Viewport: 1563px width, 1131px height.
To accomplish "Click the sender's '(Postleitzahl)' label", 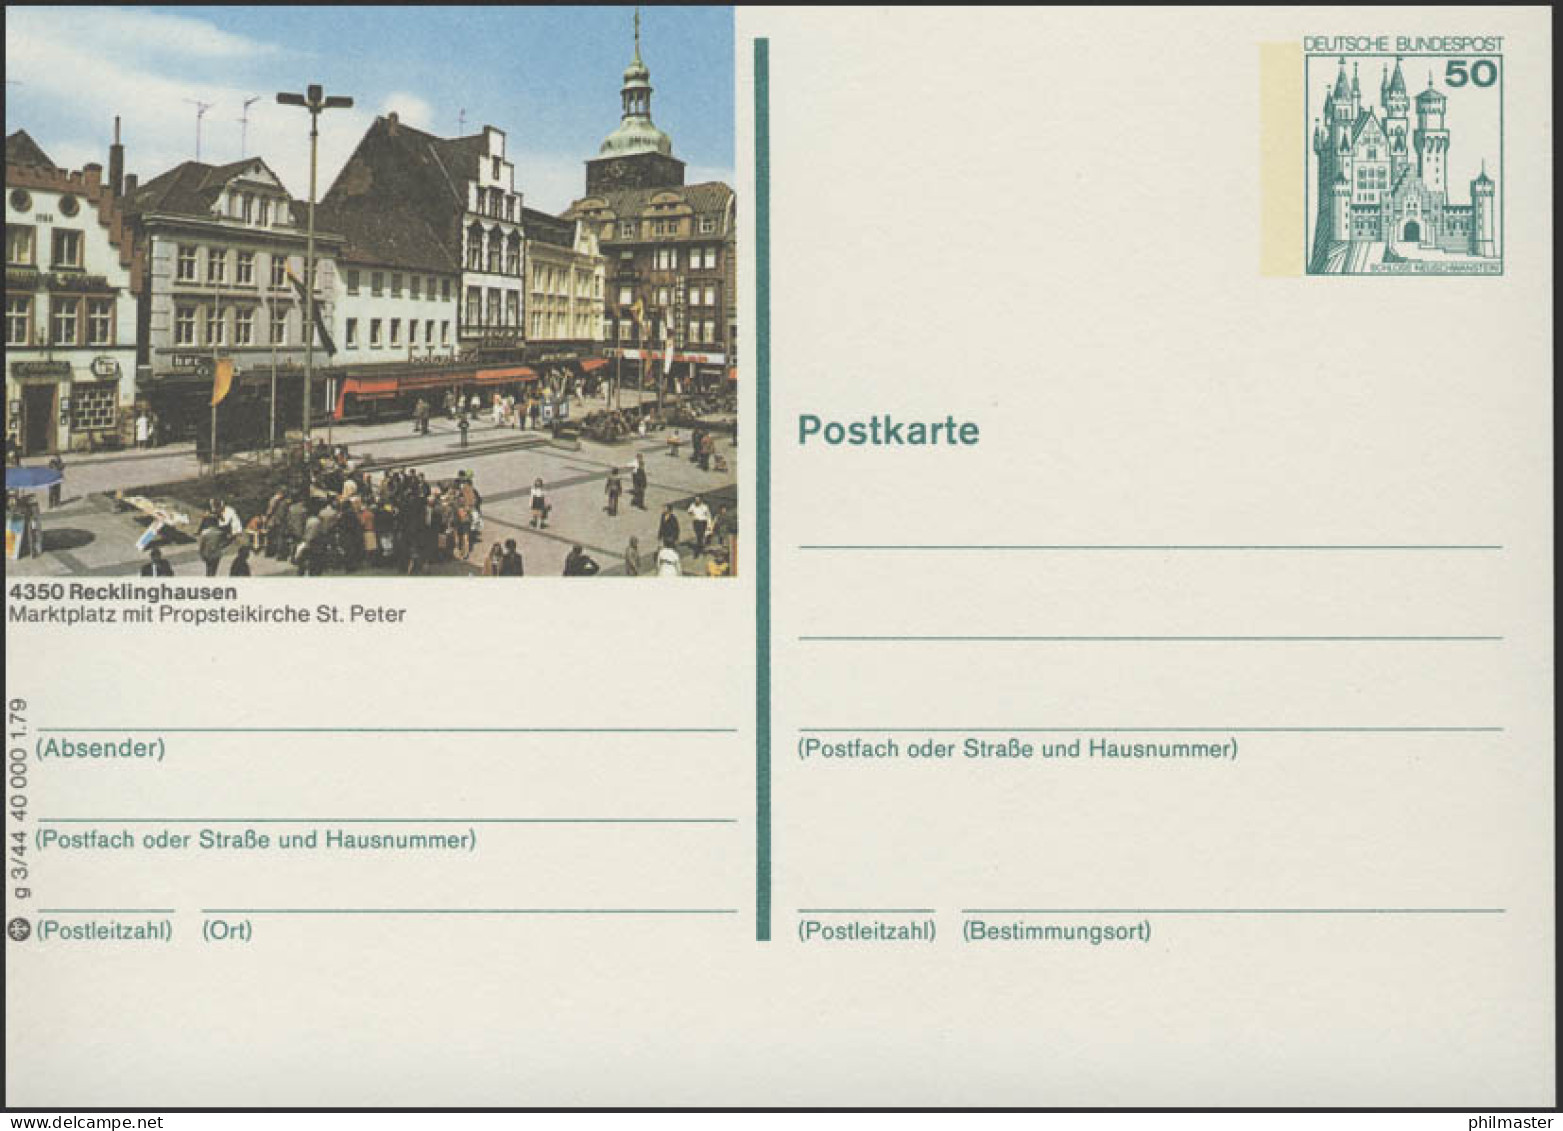I will coord(104,931).
